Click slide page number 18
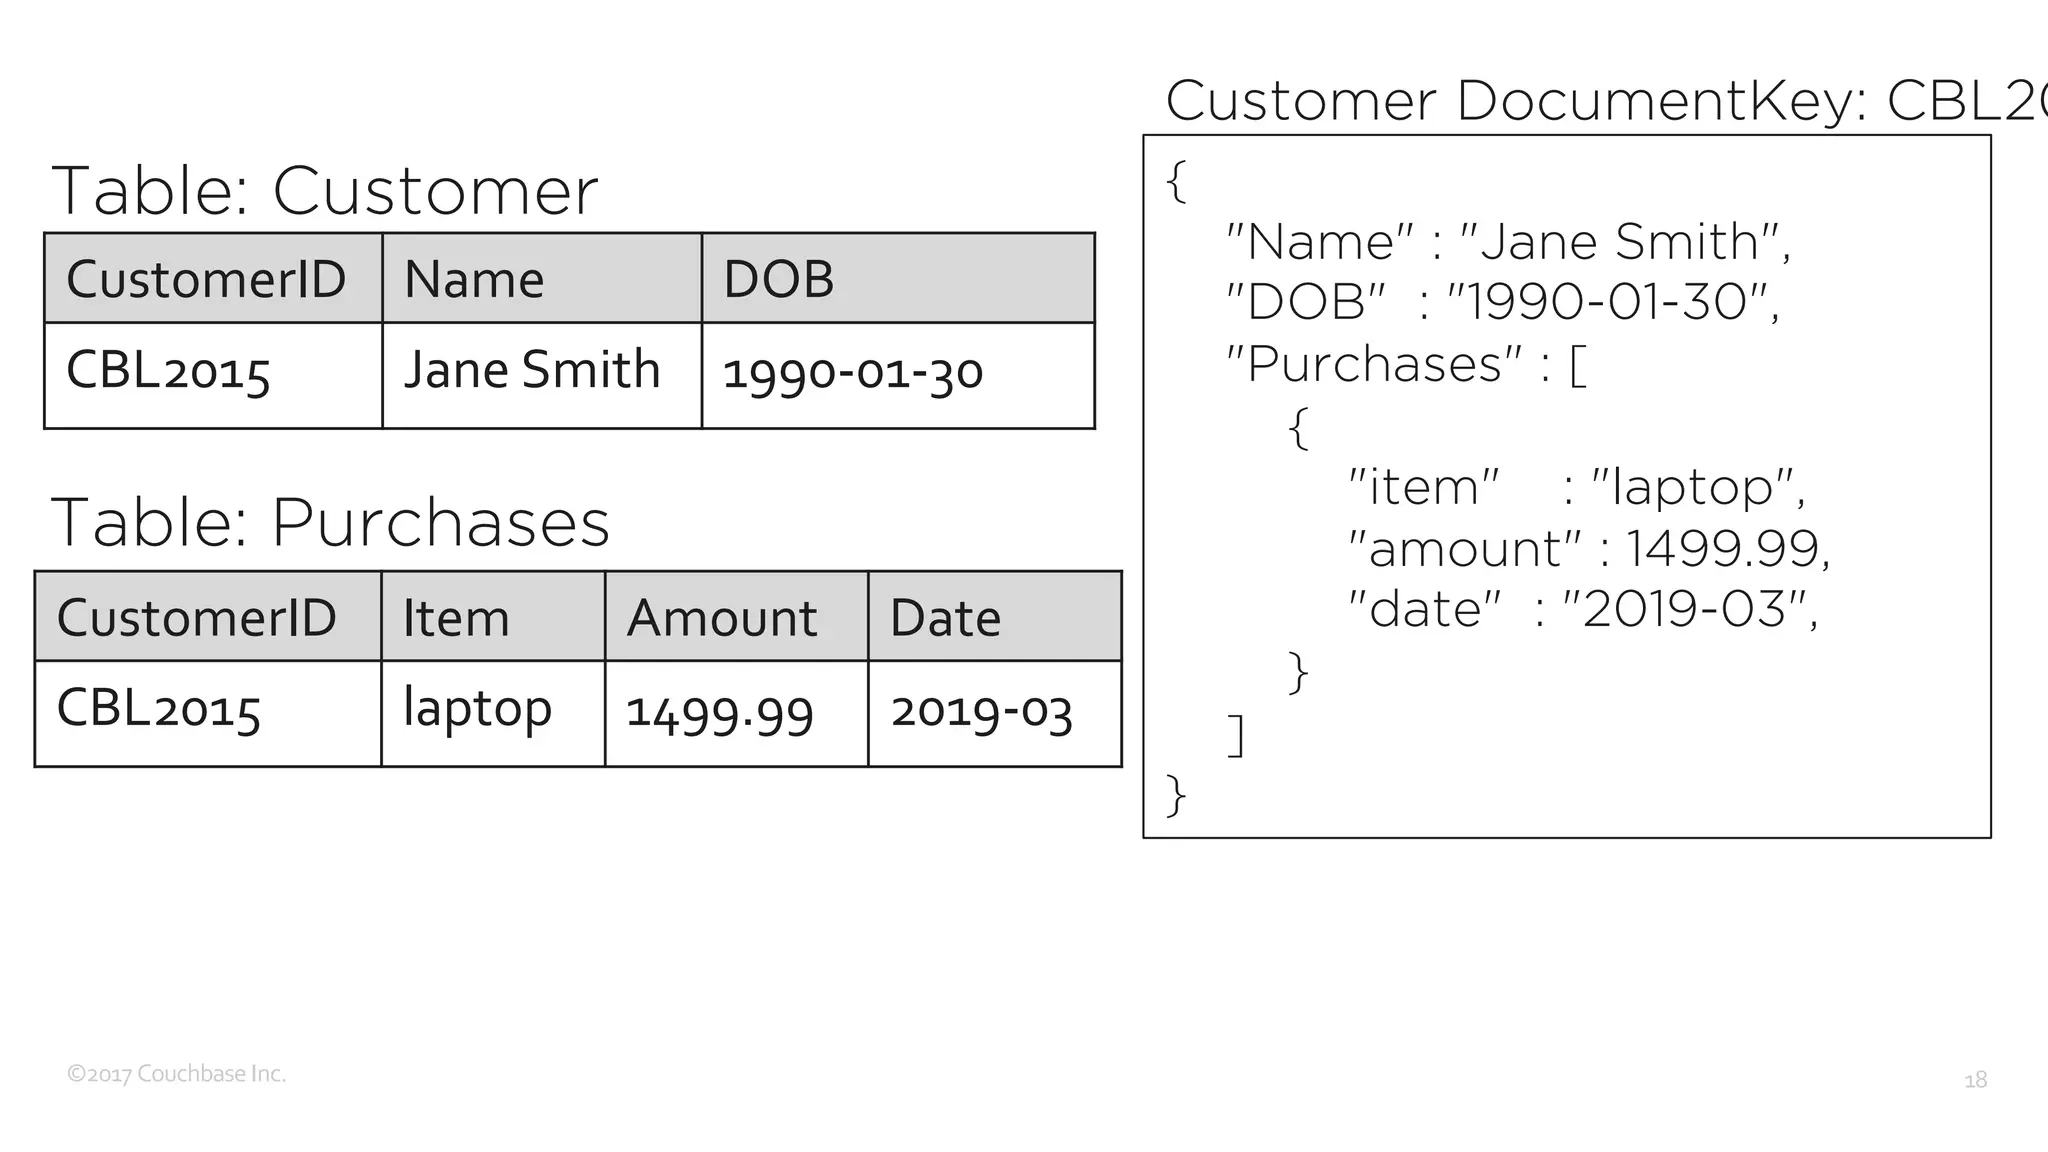The height and width of the screenshot is (1152, 2048). coord(1975,1080)
